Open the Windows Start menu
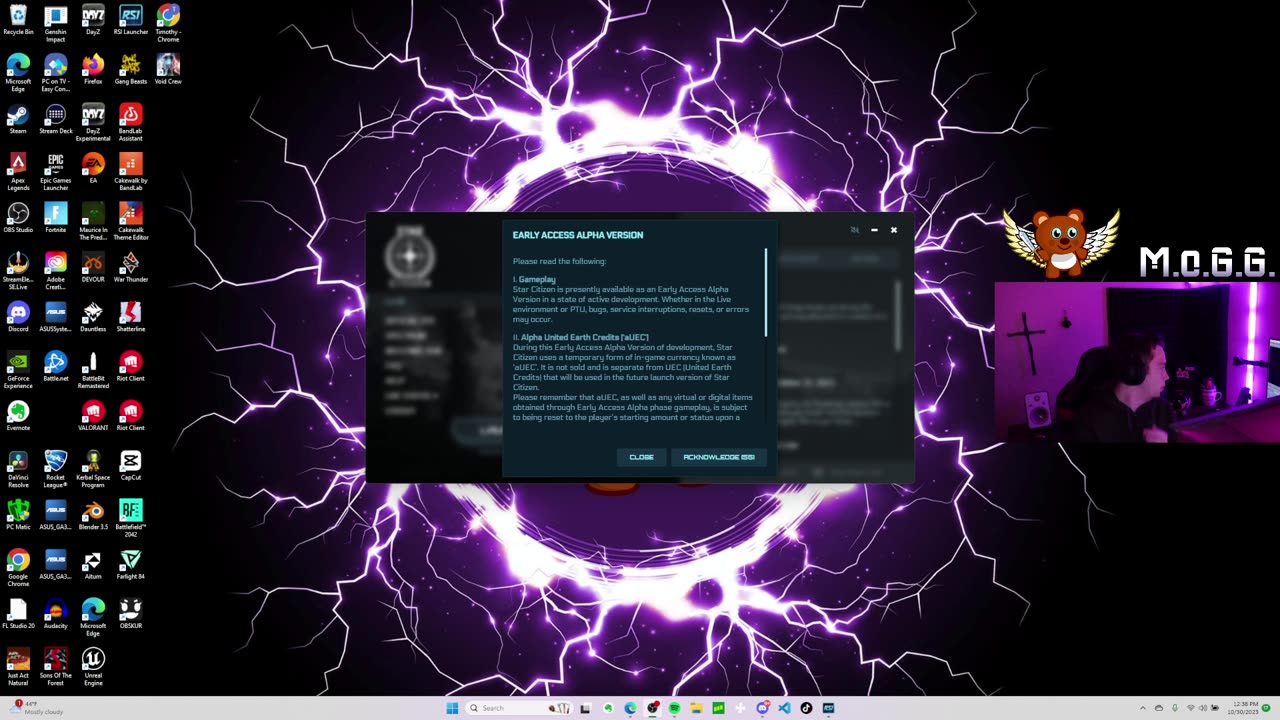This screenshot has width=1280, height=720. point(452,708)
